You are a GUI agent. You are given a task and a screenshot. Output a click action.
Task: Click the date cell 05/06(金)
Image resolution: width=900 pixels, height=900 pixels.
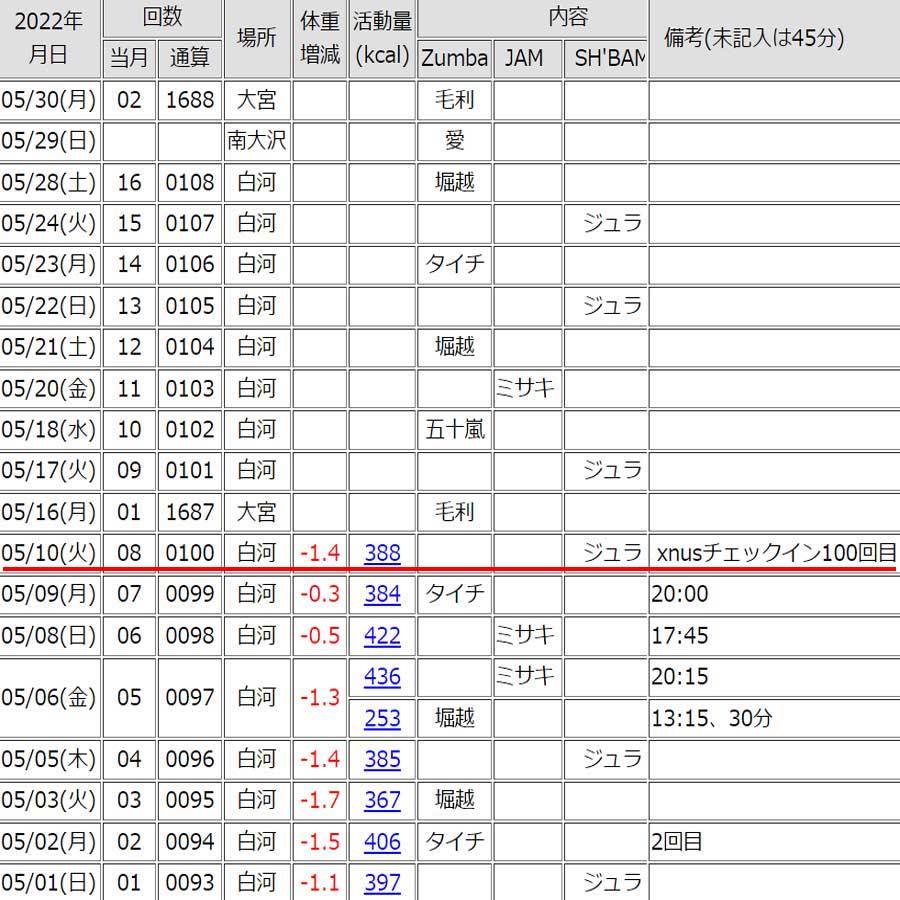49,697
